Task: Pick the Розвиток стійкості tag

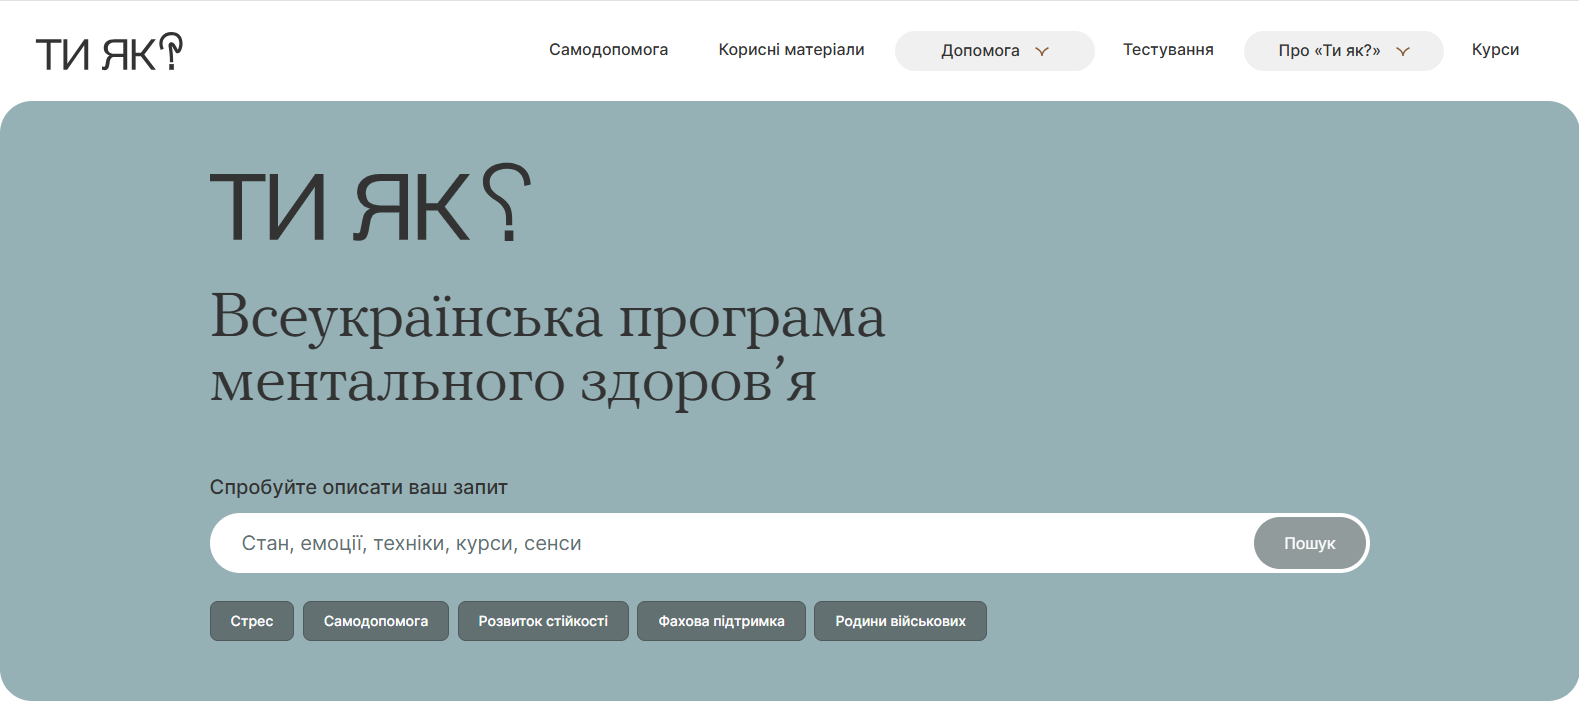Action: pyautogui.click(x=543, y=621)
